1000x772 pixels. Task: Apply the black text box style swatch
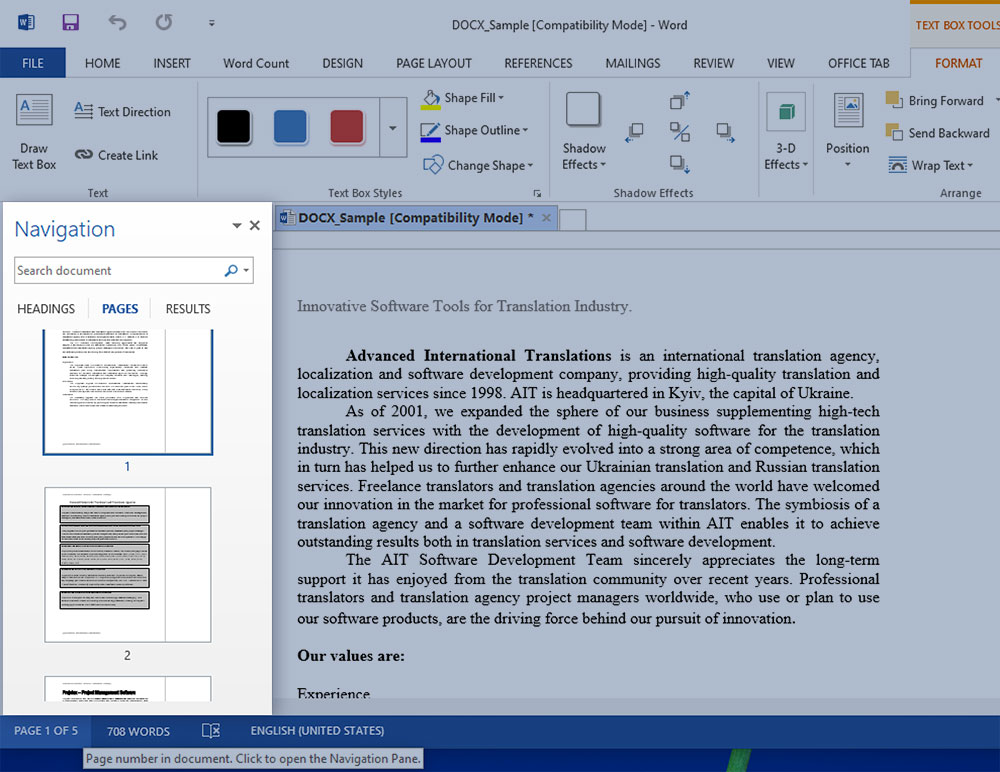233,126
